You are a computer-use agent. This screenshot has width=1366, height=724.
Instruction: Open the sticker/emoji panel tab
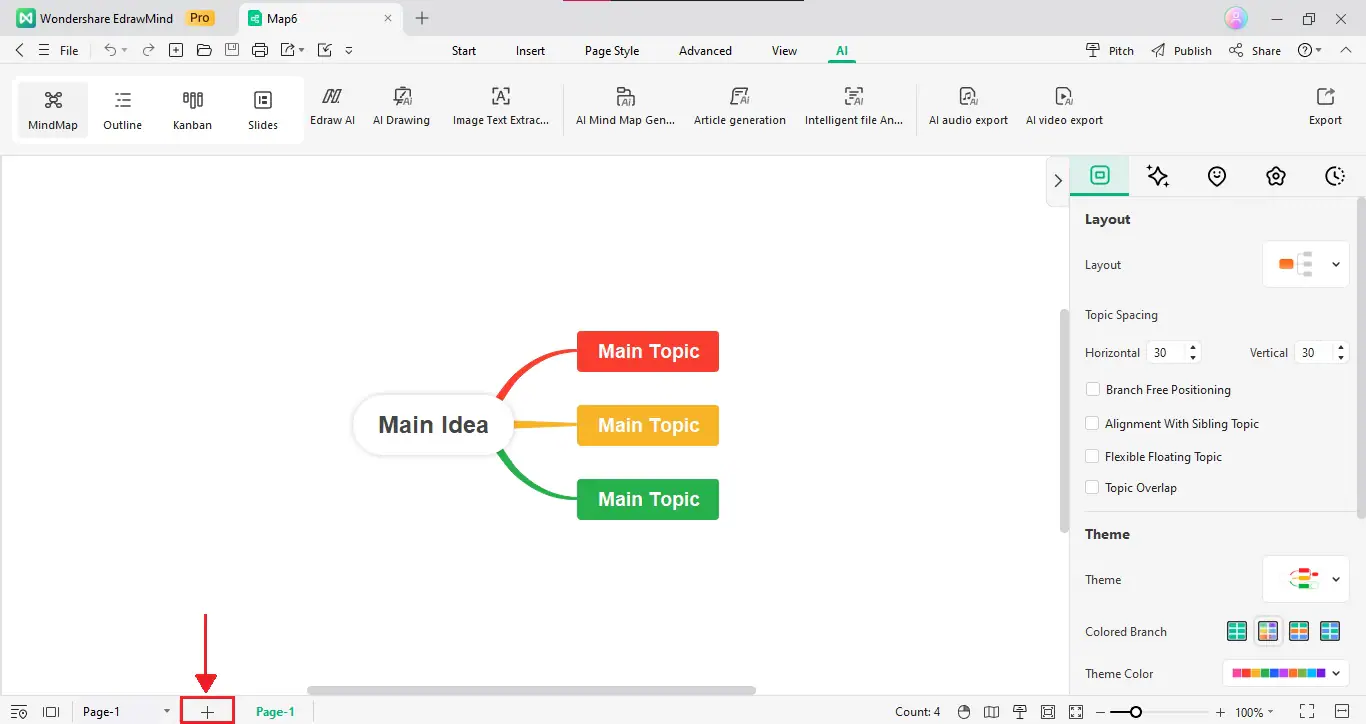click(x=1217, y=176)
